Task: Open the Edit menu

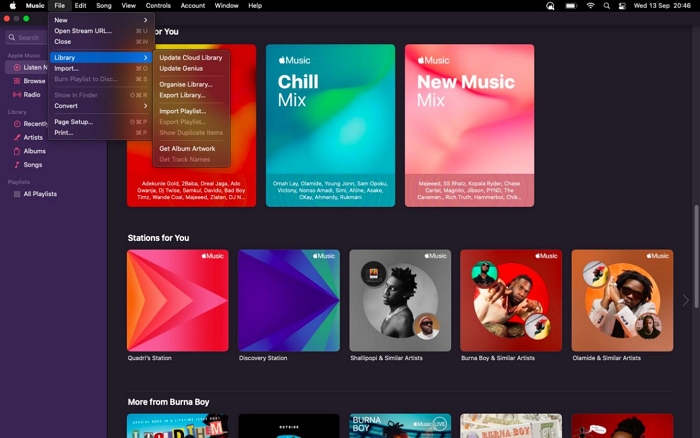Action: pyautogui.click(x=80, y=6)
